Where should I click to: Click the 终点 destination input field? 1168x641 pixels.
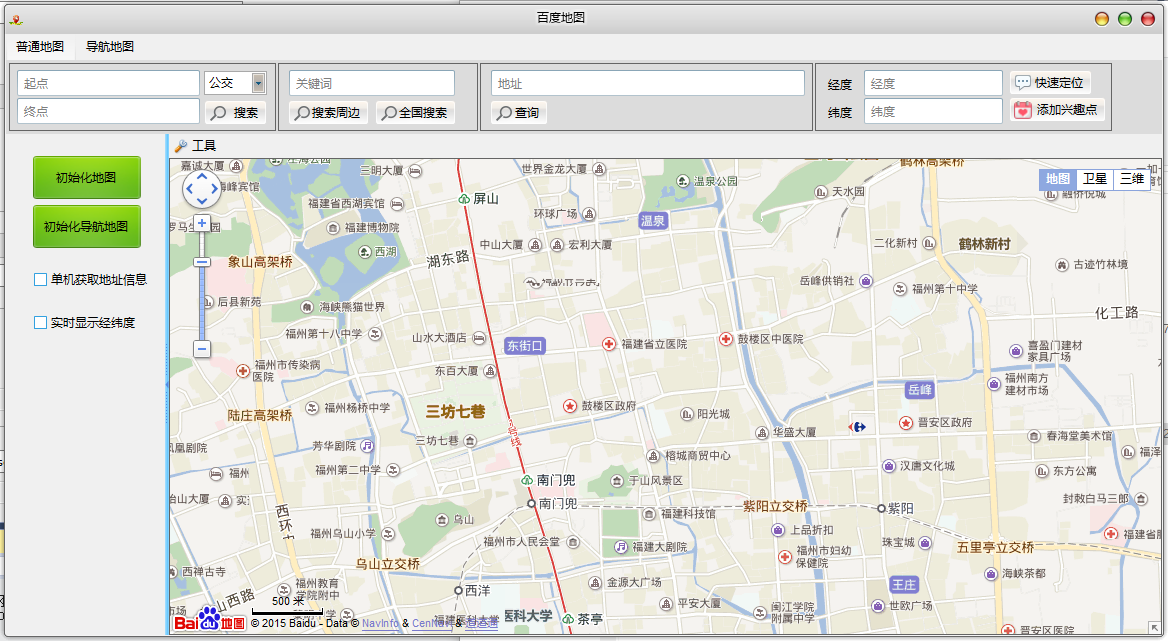108,112
